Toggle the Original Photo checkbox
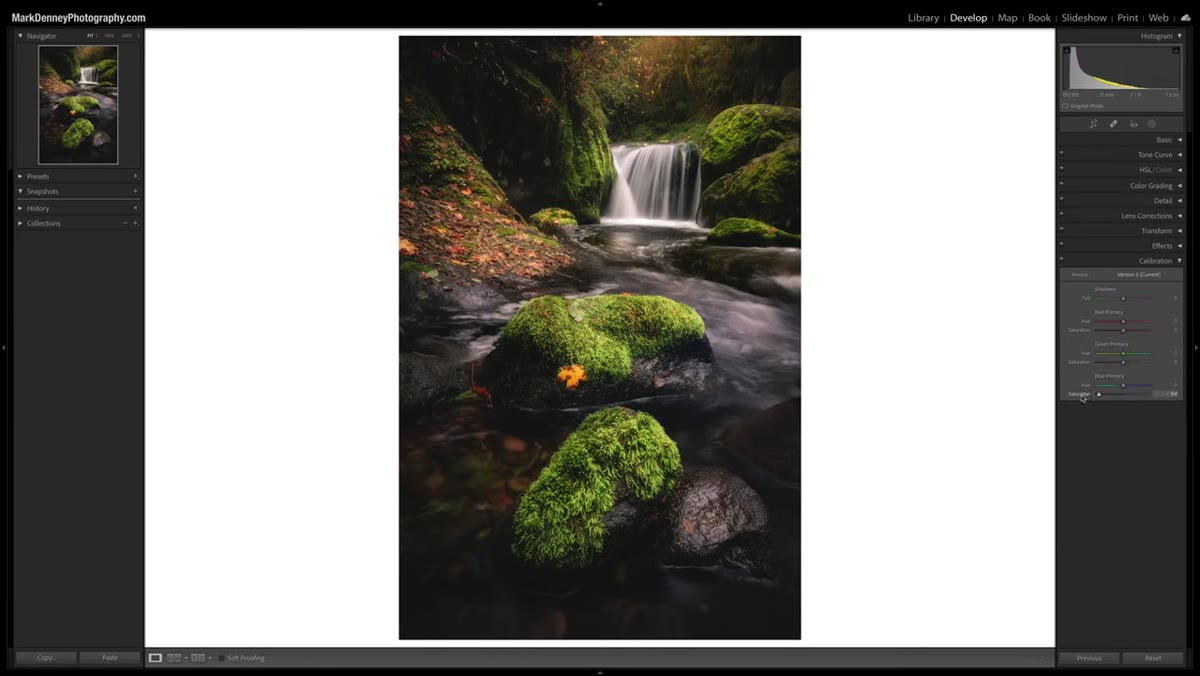The width and height of the screenshot is (1200, 676). pos(1066,106)
